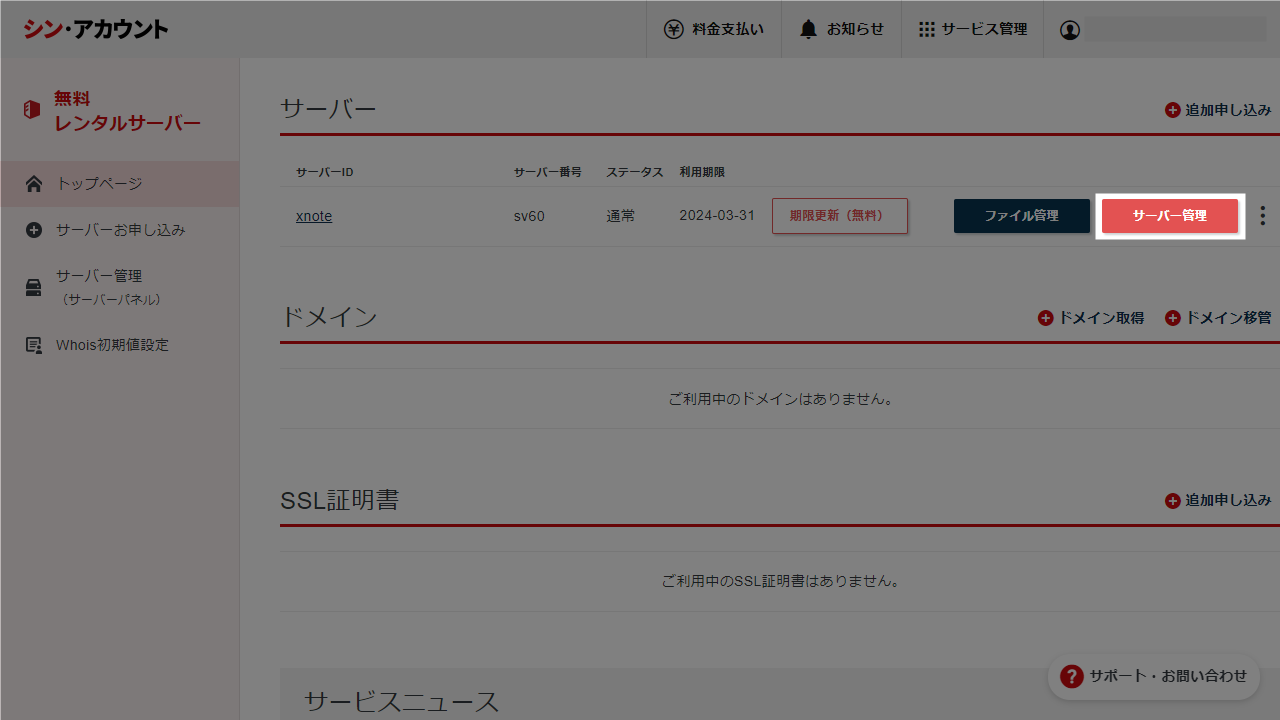The image size is (1280, 720).
Task: Click the xnote server ID link
Action: point(314,216)
